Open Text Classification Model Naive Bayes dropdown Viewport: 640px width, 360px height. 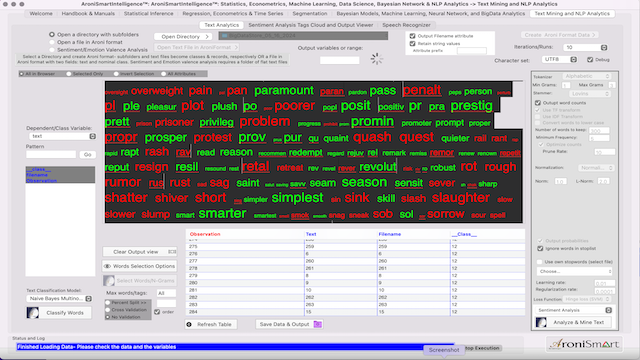(x=59, y=298)
